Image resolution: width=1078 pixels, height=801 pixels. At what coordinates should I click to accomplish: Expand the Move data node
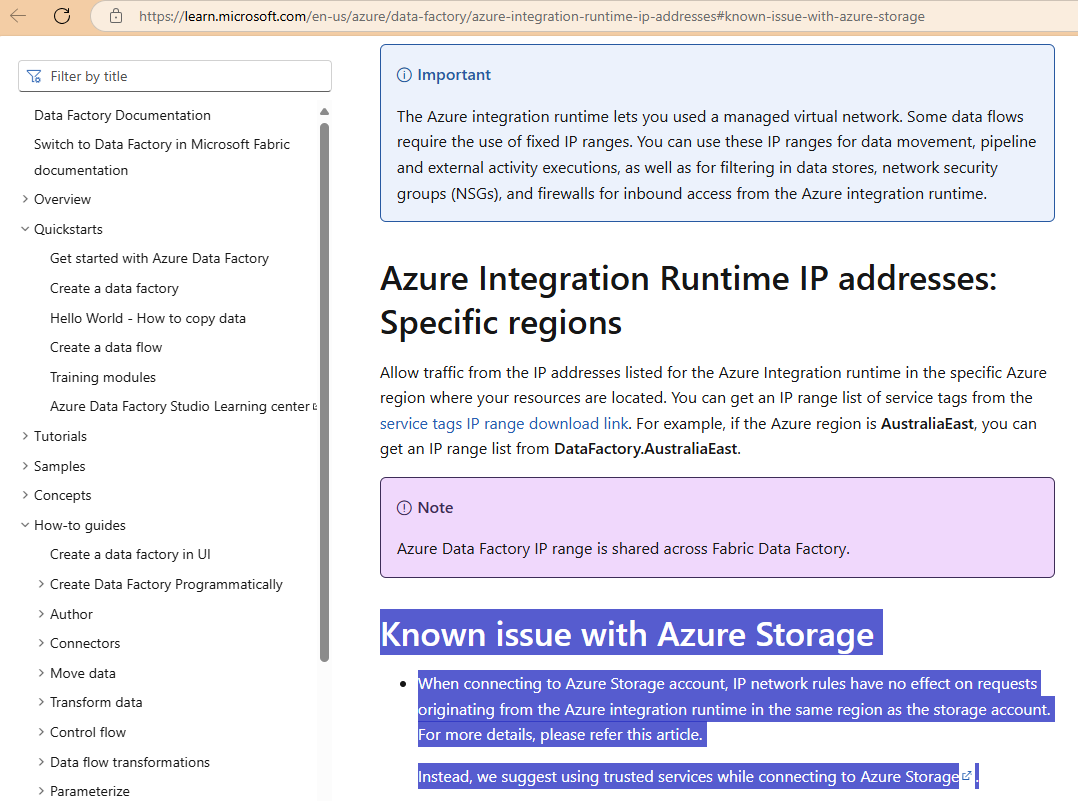click(x=41, y=672)
